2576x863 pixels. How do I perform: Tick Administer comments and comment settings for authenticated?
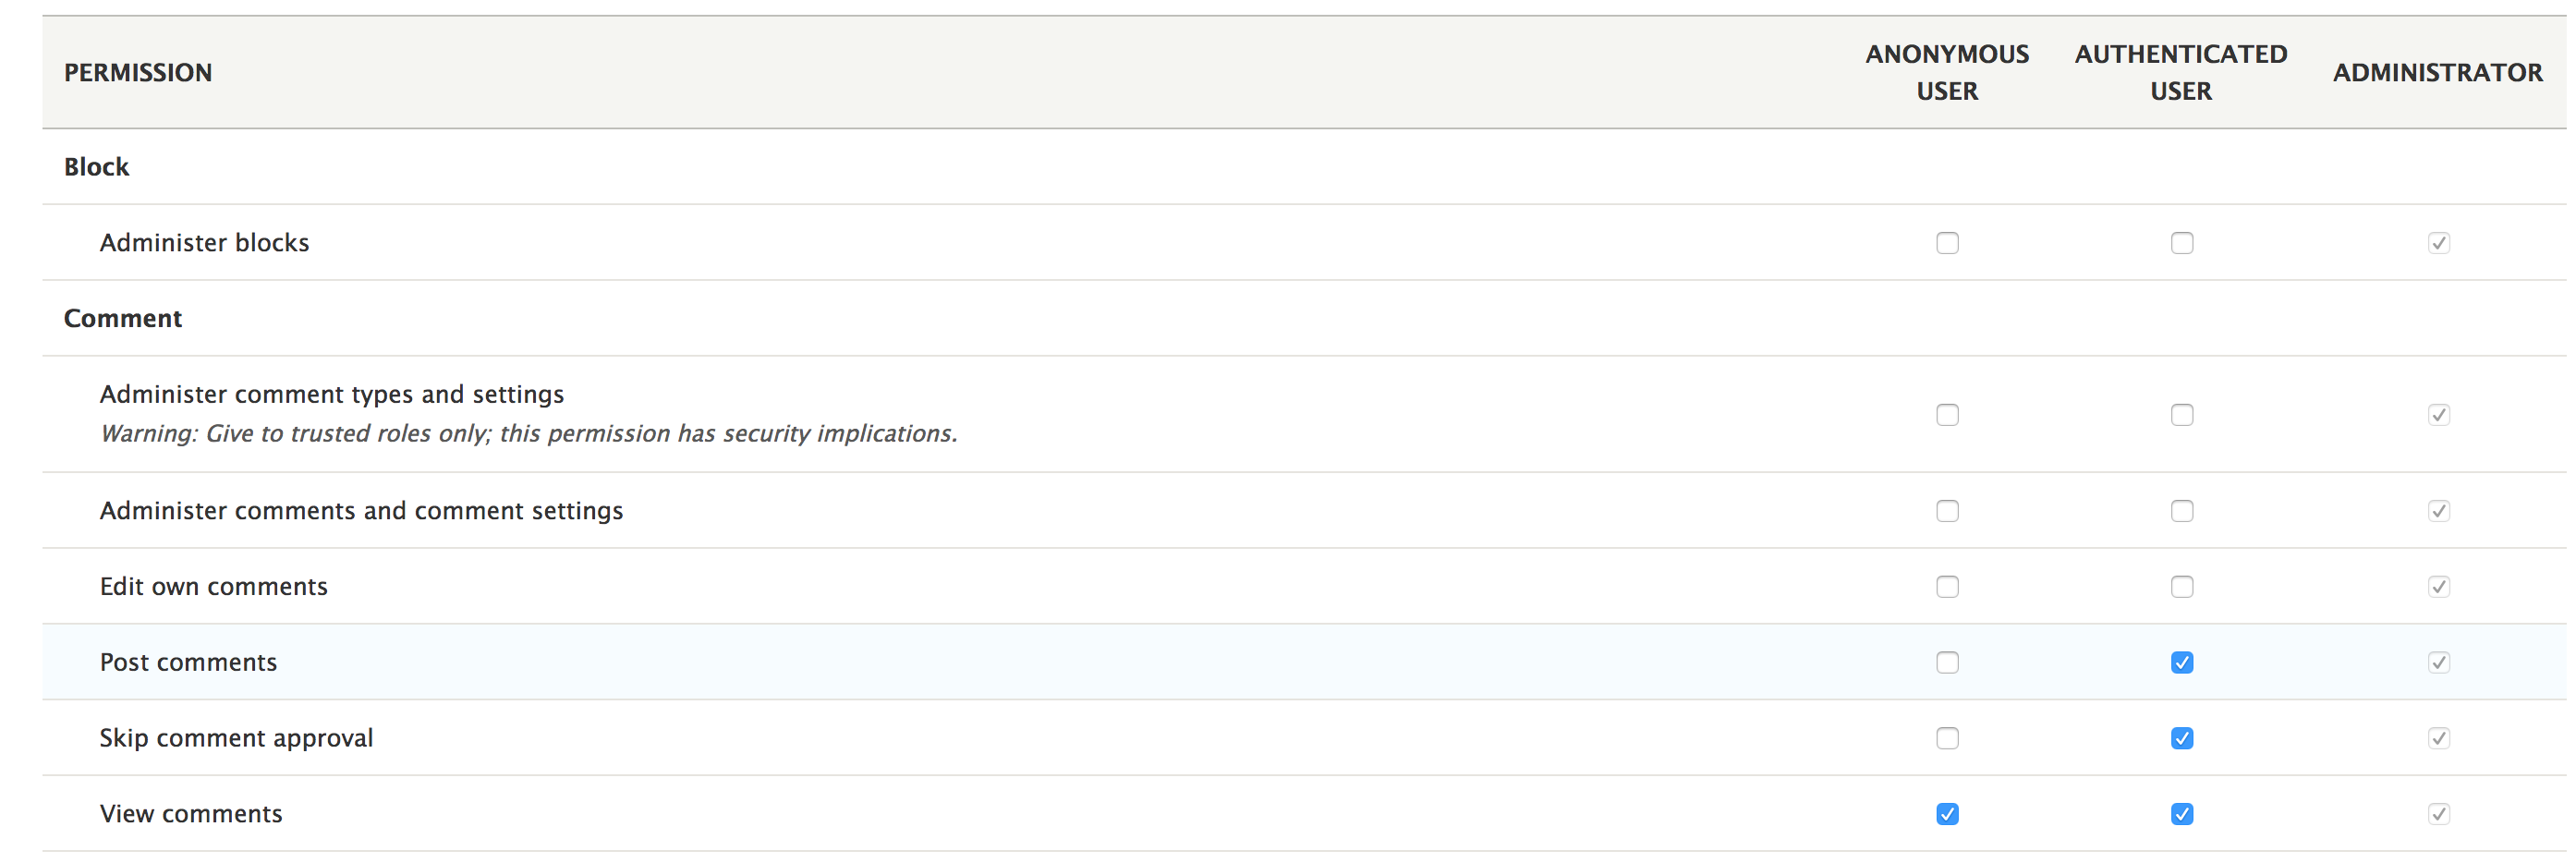pos(2181,511)
